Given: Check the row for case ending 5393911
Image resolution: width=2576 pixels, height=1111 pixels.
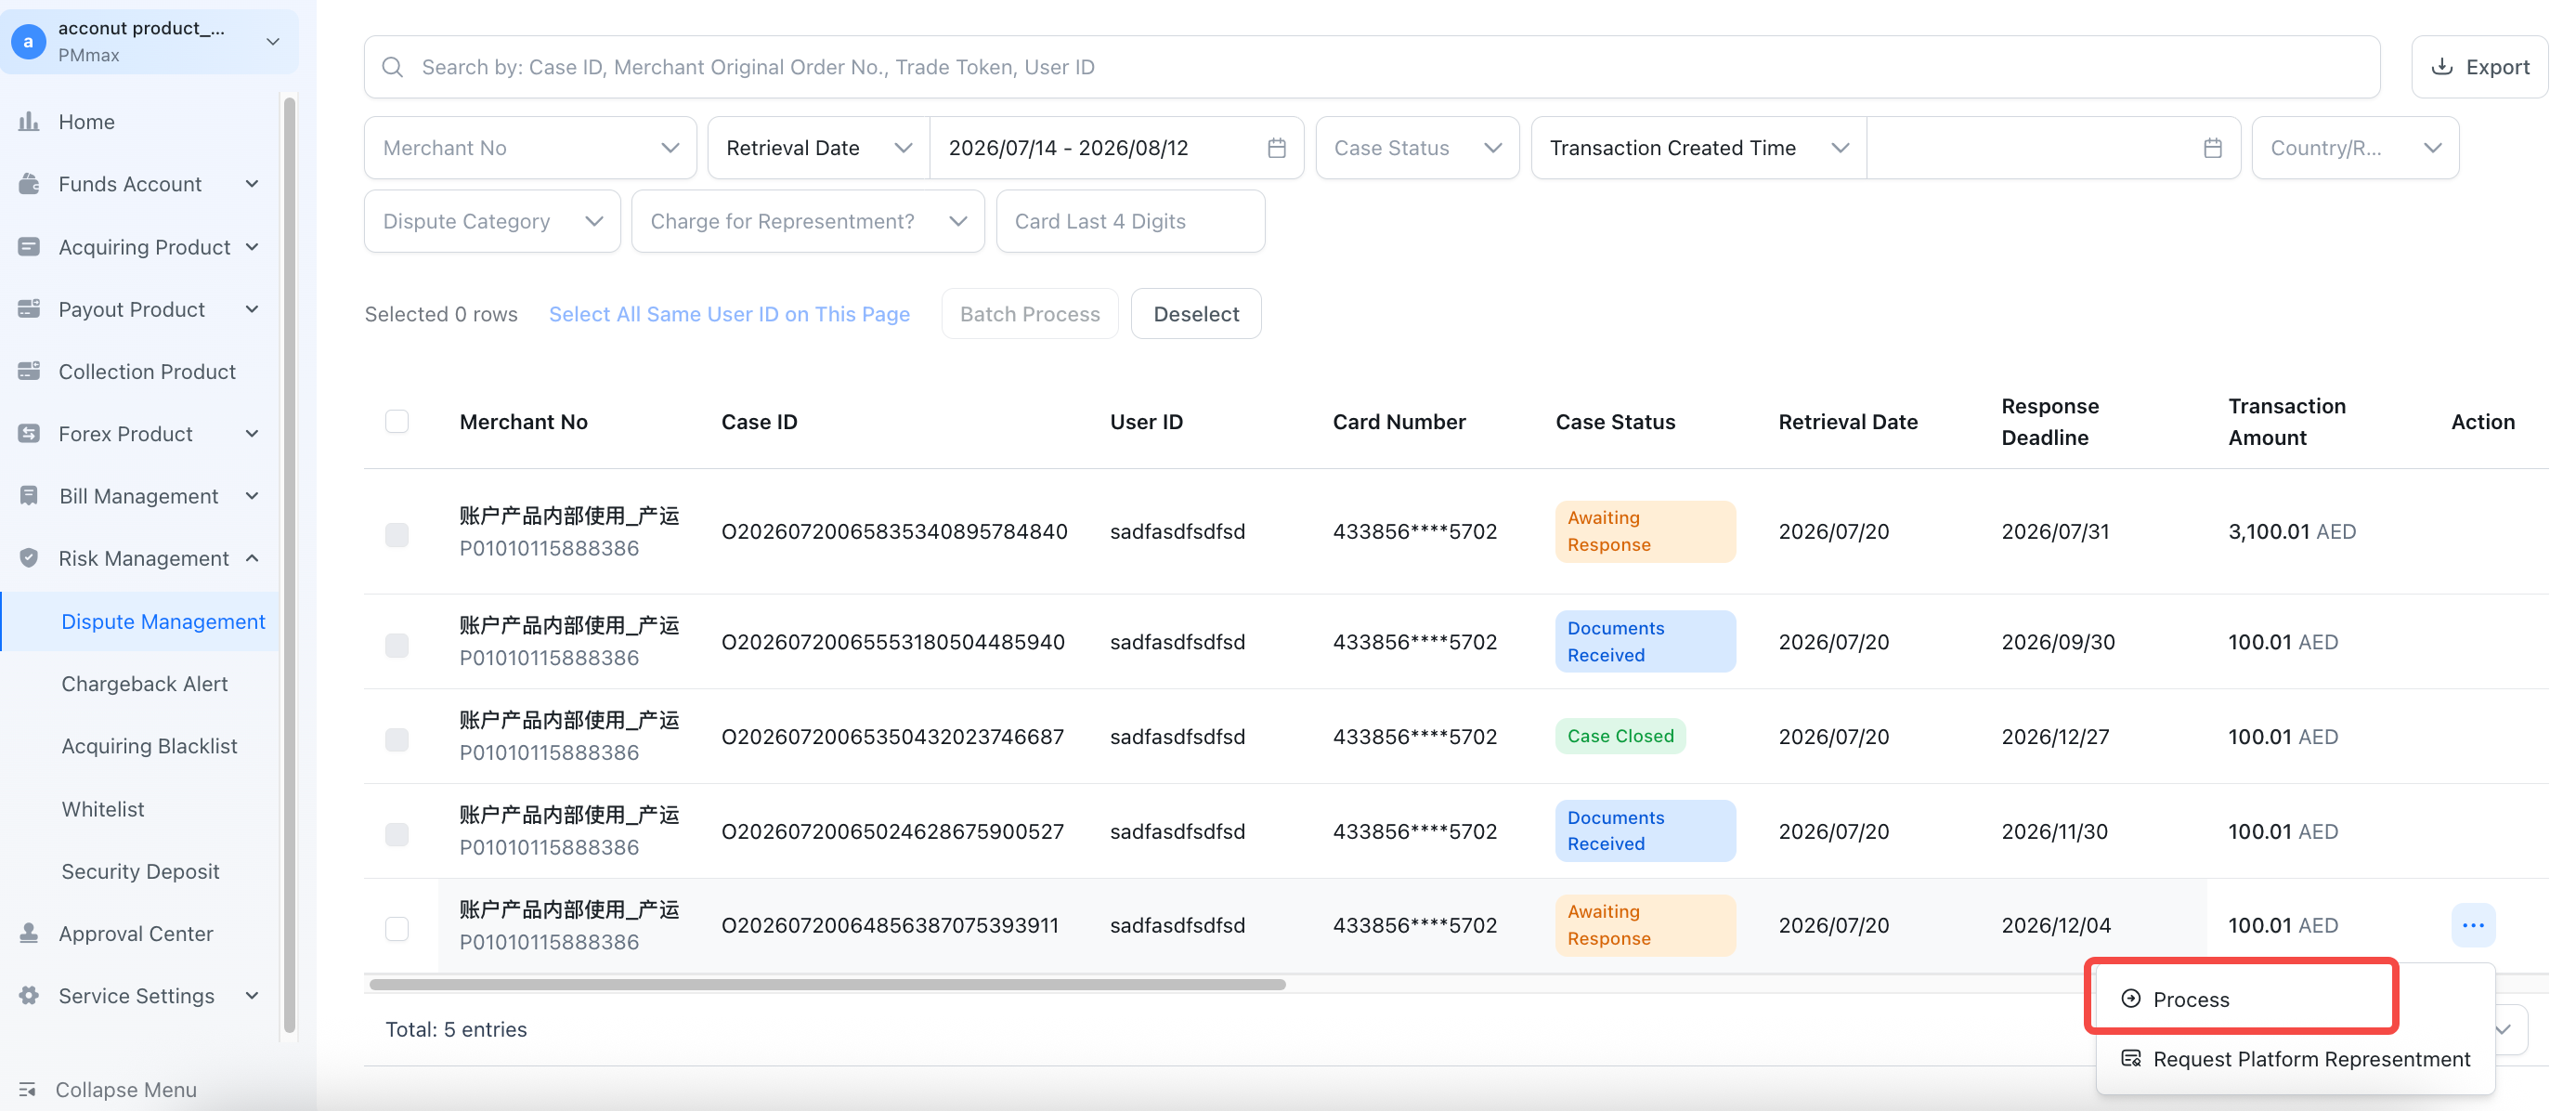Looking at the screenshot, I should tap(397, 929).
